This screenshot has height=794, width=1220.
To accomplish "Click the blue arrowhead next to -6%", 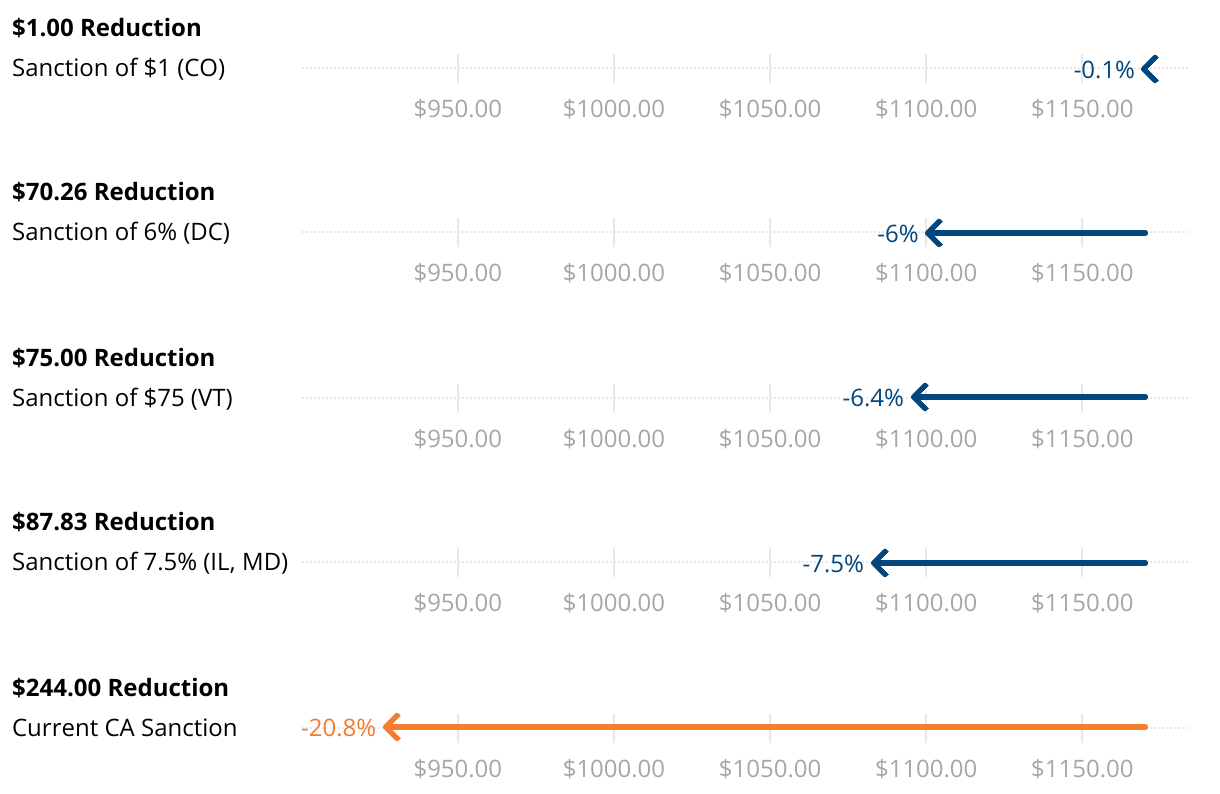I will click(934, 233).
